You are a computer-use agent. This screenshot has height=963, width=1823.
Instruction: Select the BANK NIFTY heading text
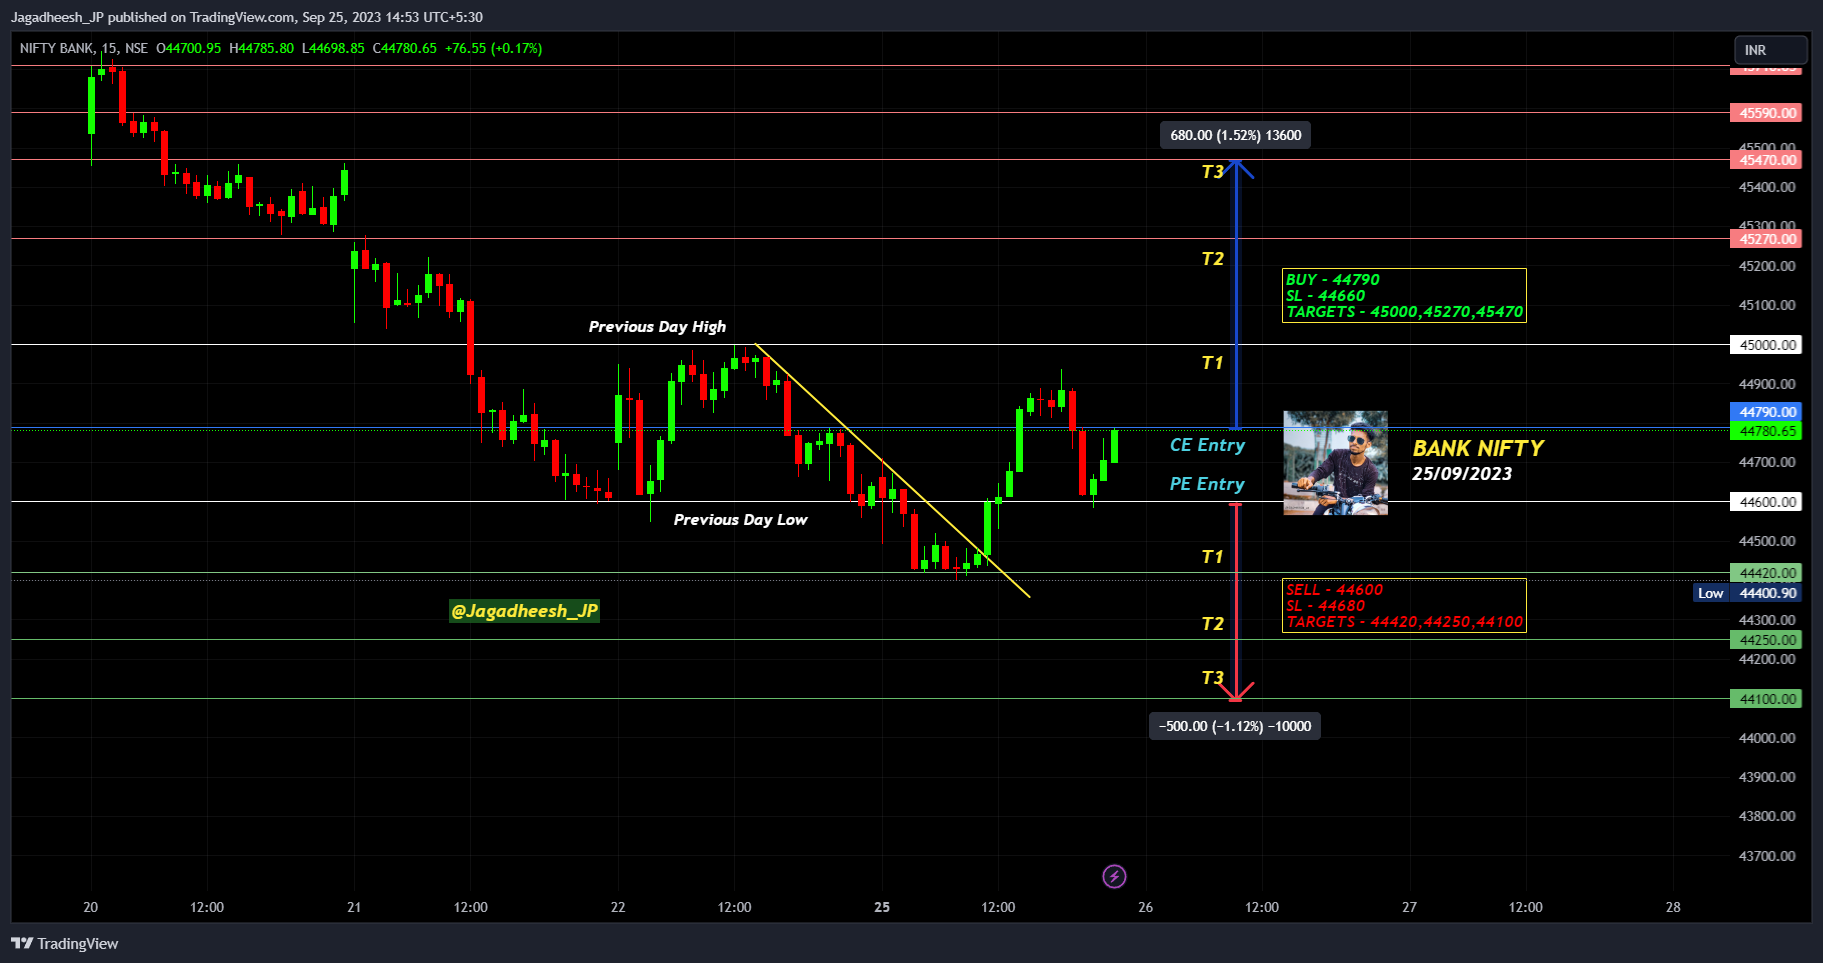pyautogui.click(x=1478, y=448)
